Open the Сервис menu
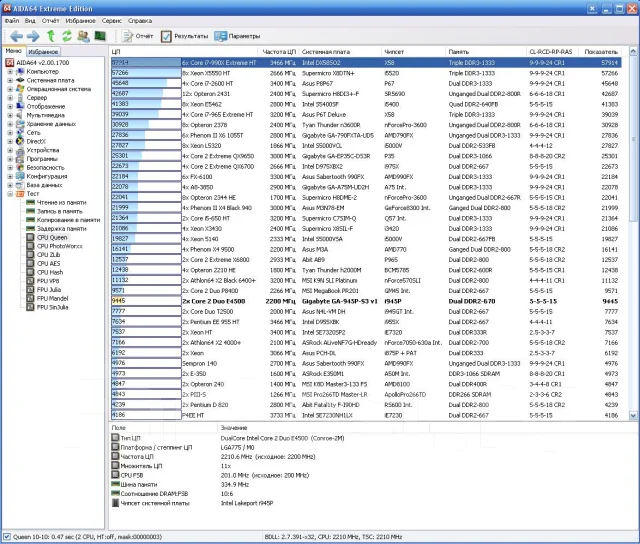Image resolution: width=640 pixels, height=544 pixels. tap(111, 21)
